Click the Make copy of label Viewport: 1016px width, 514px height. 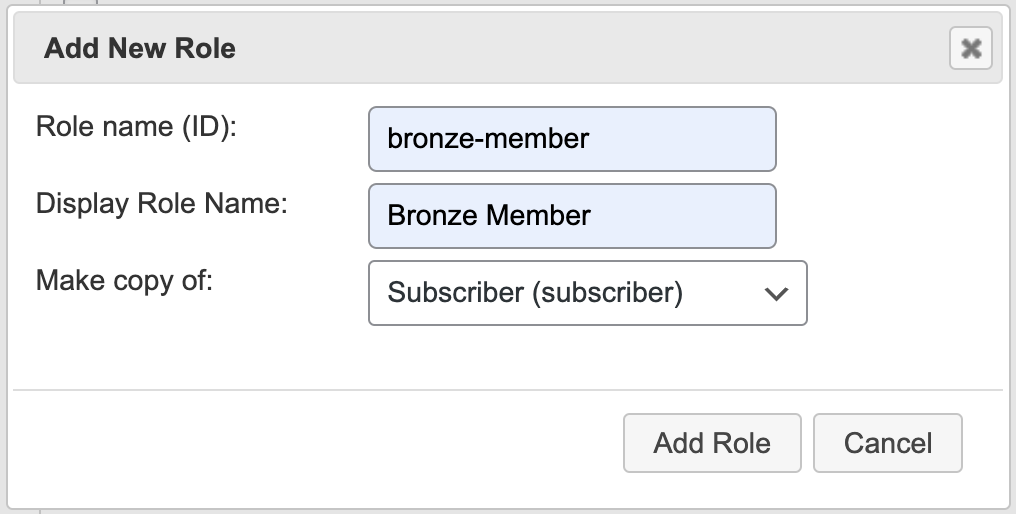pos(125,279)
